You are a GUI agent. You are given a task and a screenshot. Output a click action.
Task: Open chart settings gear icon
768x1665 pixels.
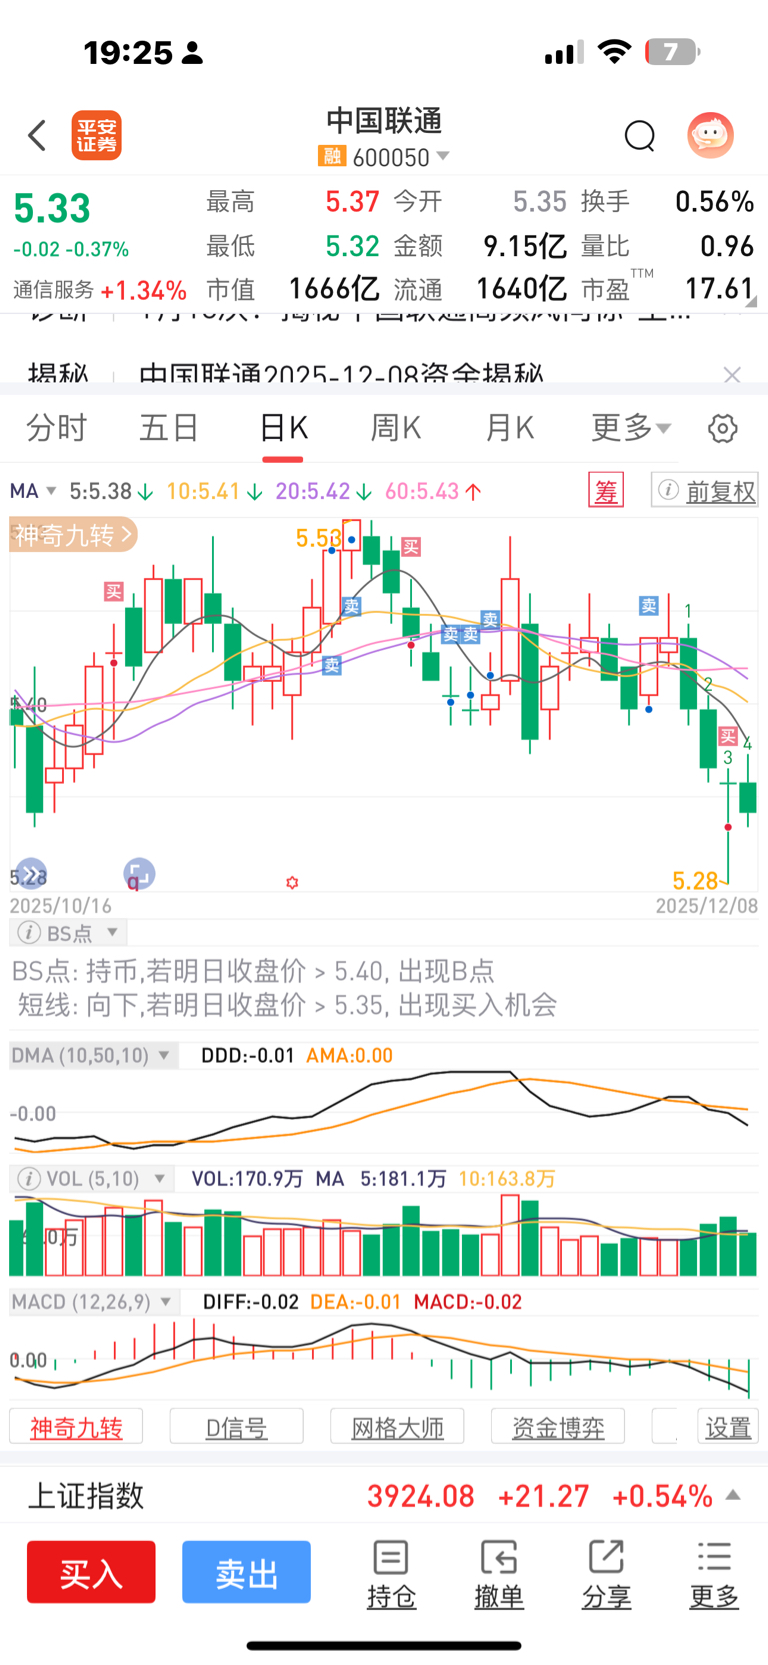(723, 428)
